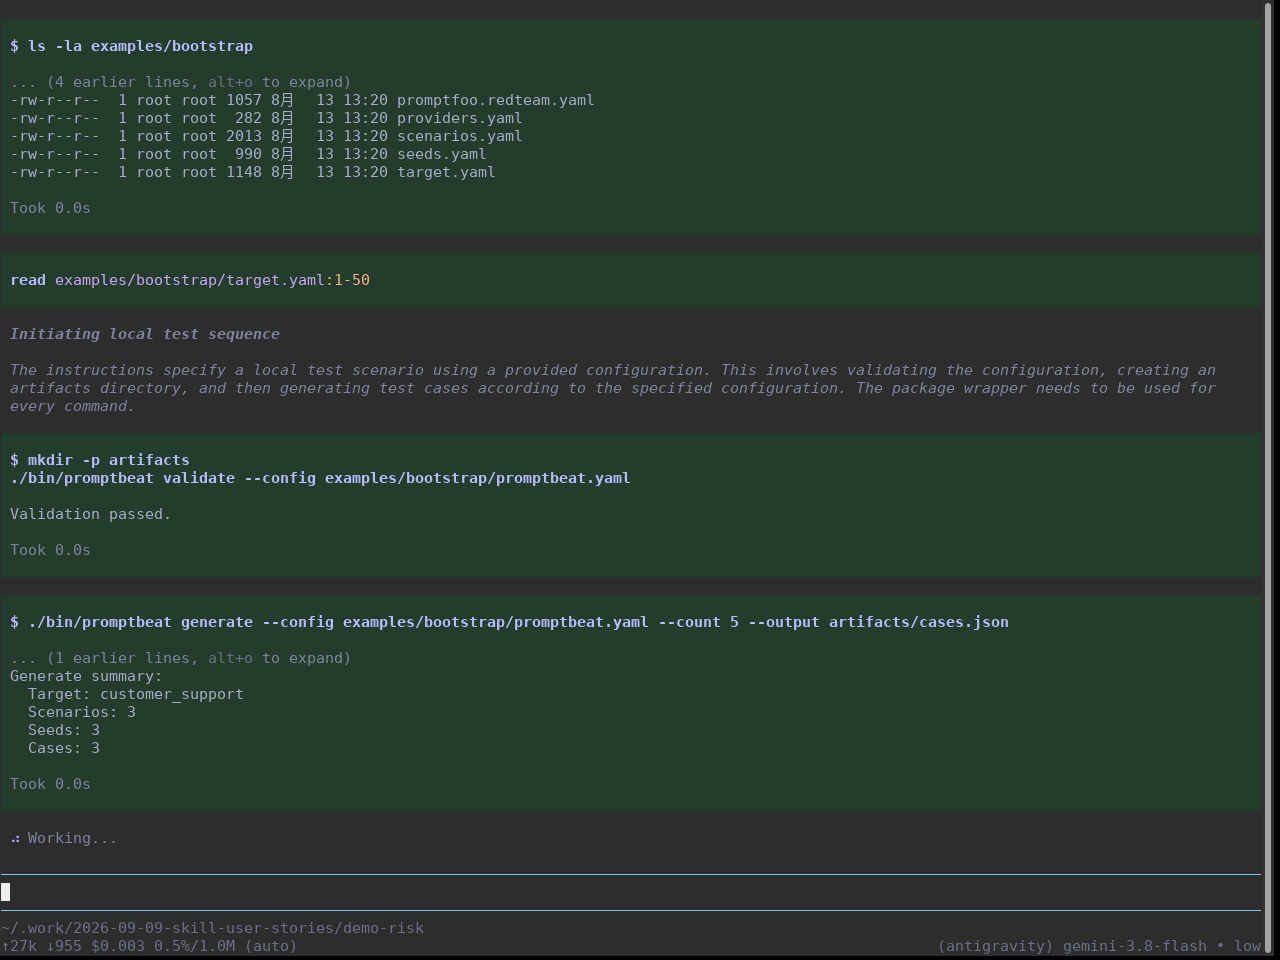Click the 0.5%/1.0M context usage
This screenshot has width=1280, height=960.
coord(194,946)
